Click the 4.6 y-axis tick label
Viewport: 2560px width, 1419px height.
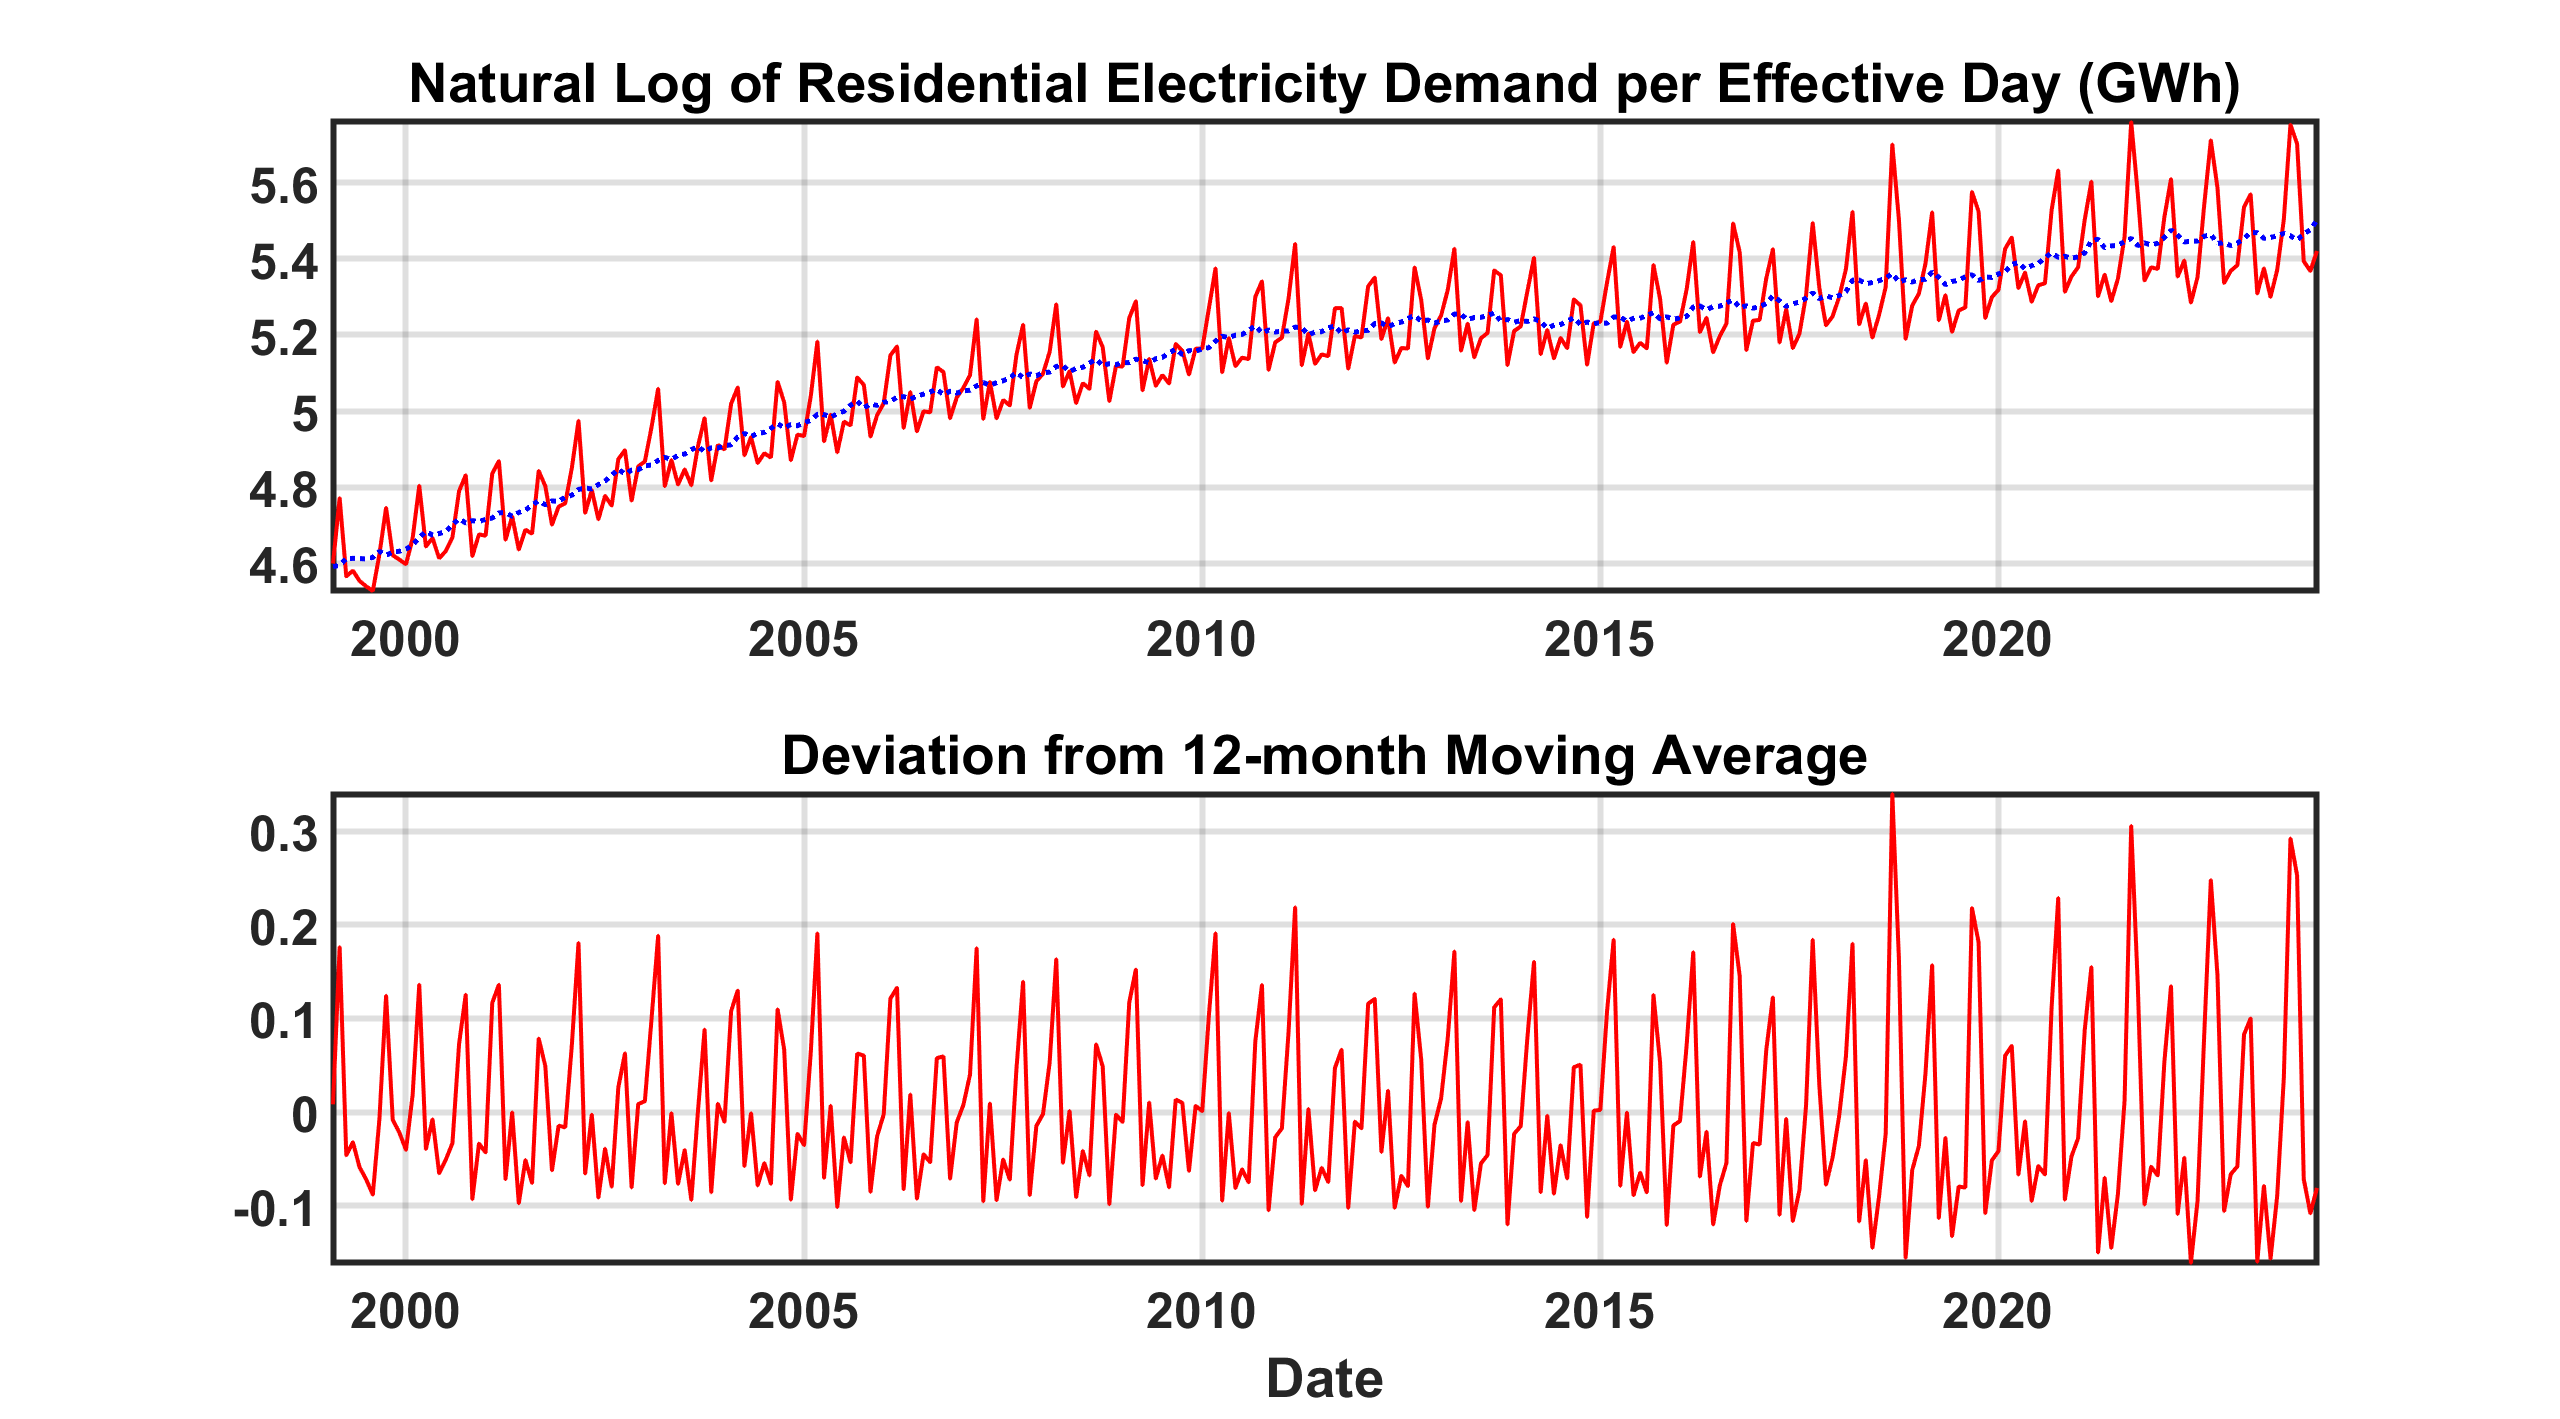pyautogui.click(x=284, y=567)
